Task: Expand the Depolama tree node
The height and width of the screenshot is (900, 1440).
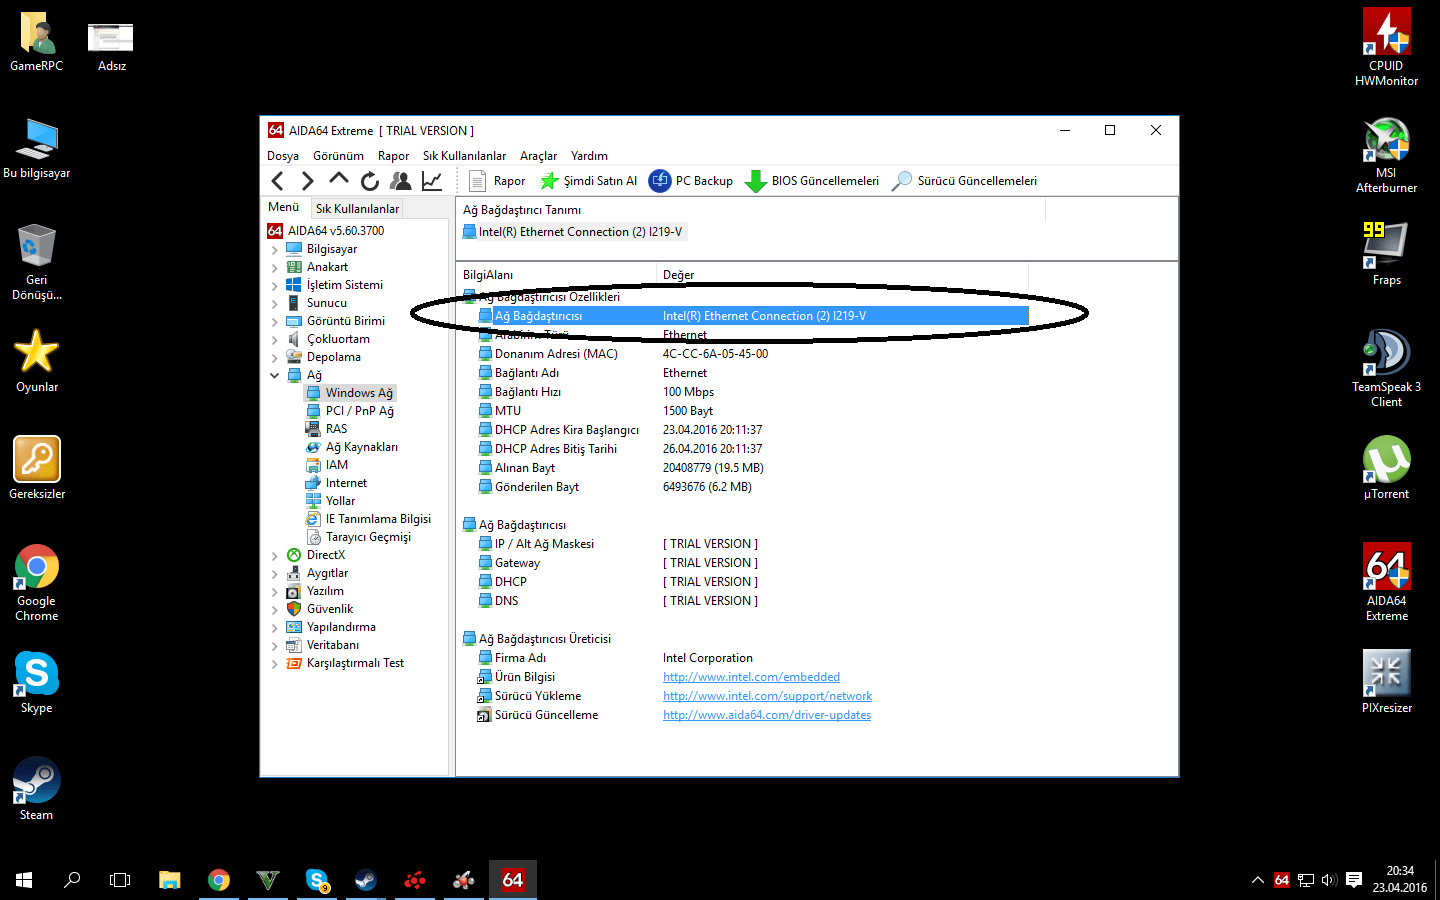Action: 275,357
